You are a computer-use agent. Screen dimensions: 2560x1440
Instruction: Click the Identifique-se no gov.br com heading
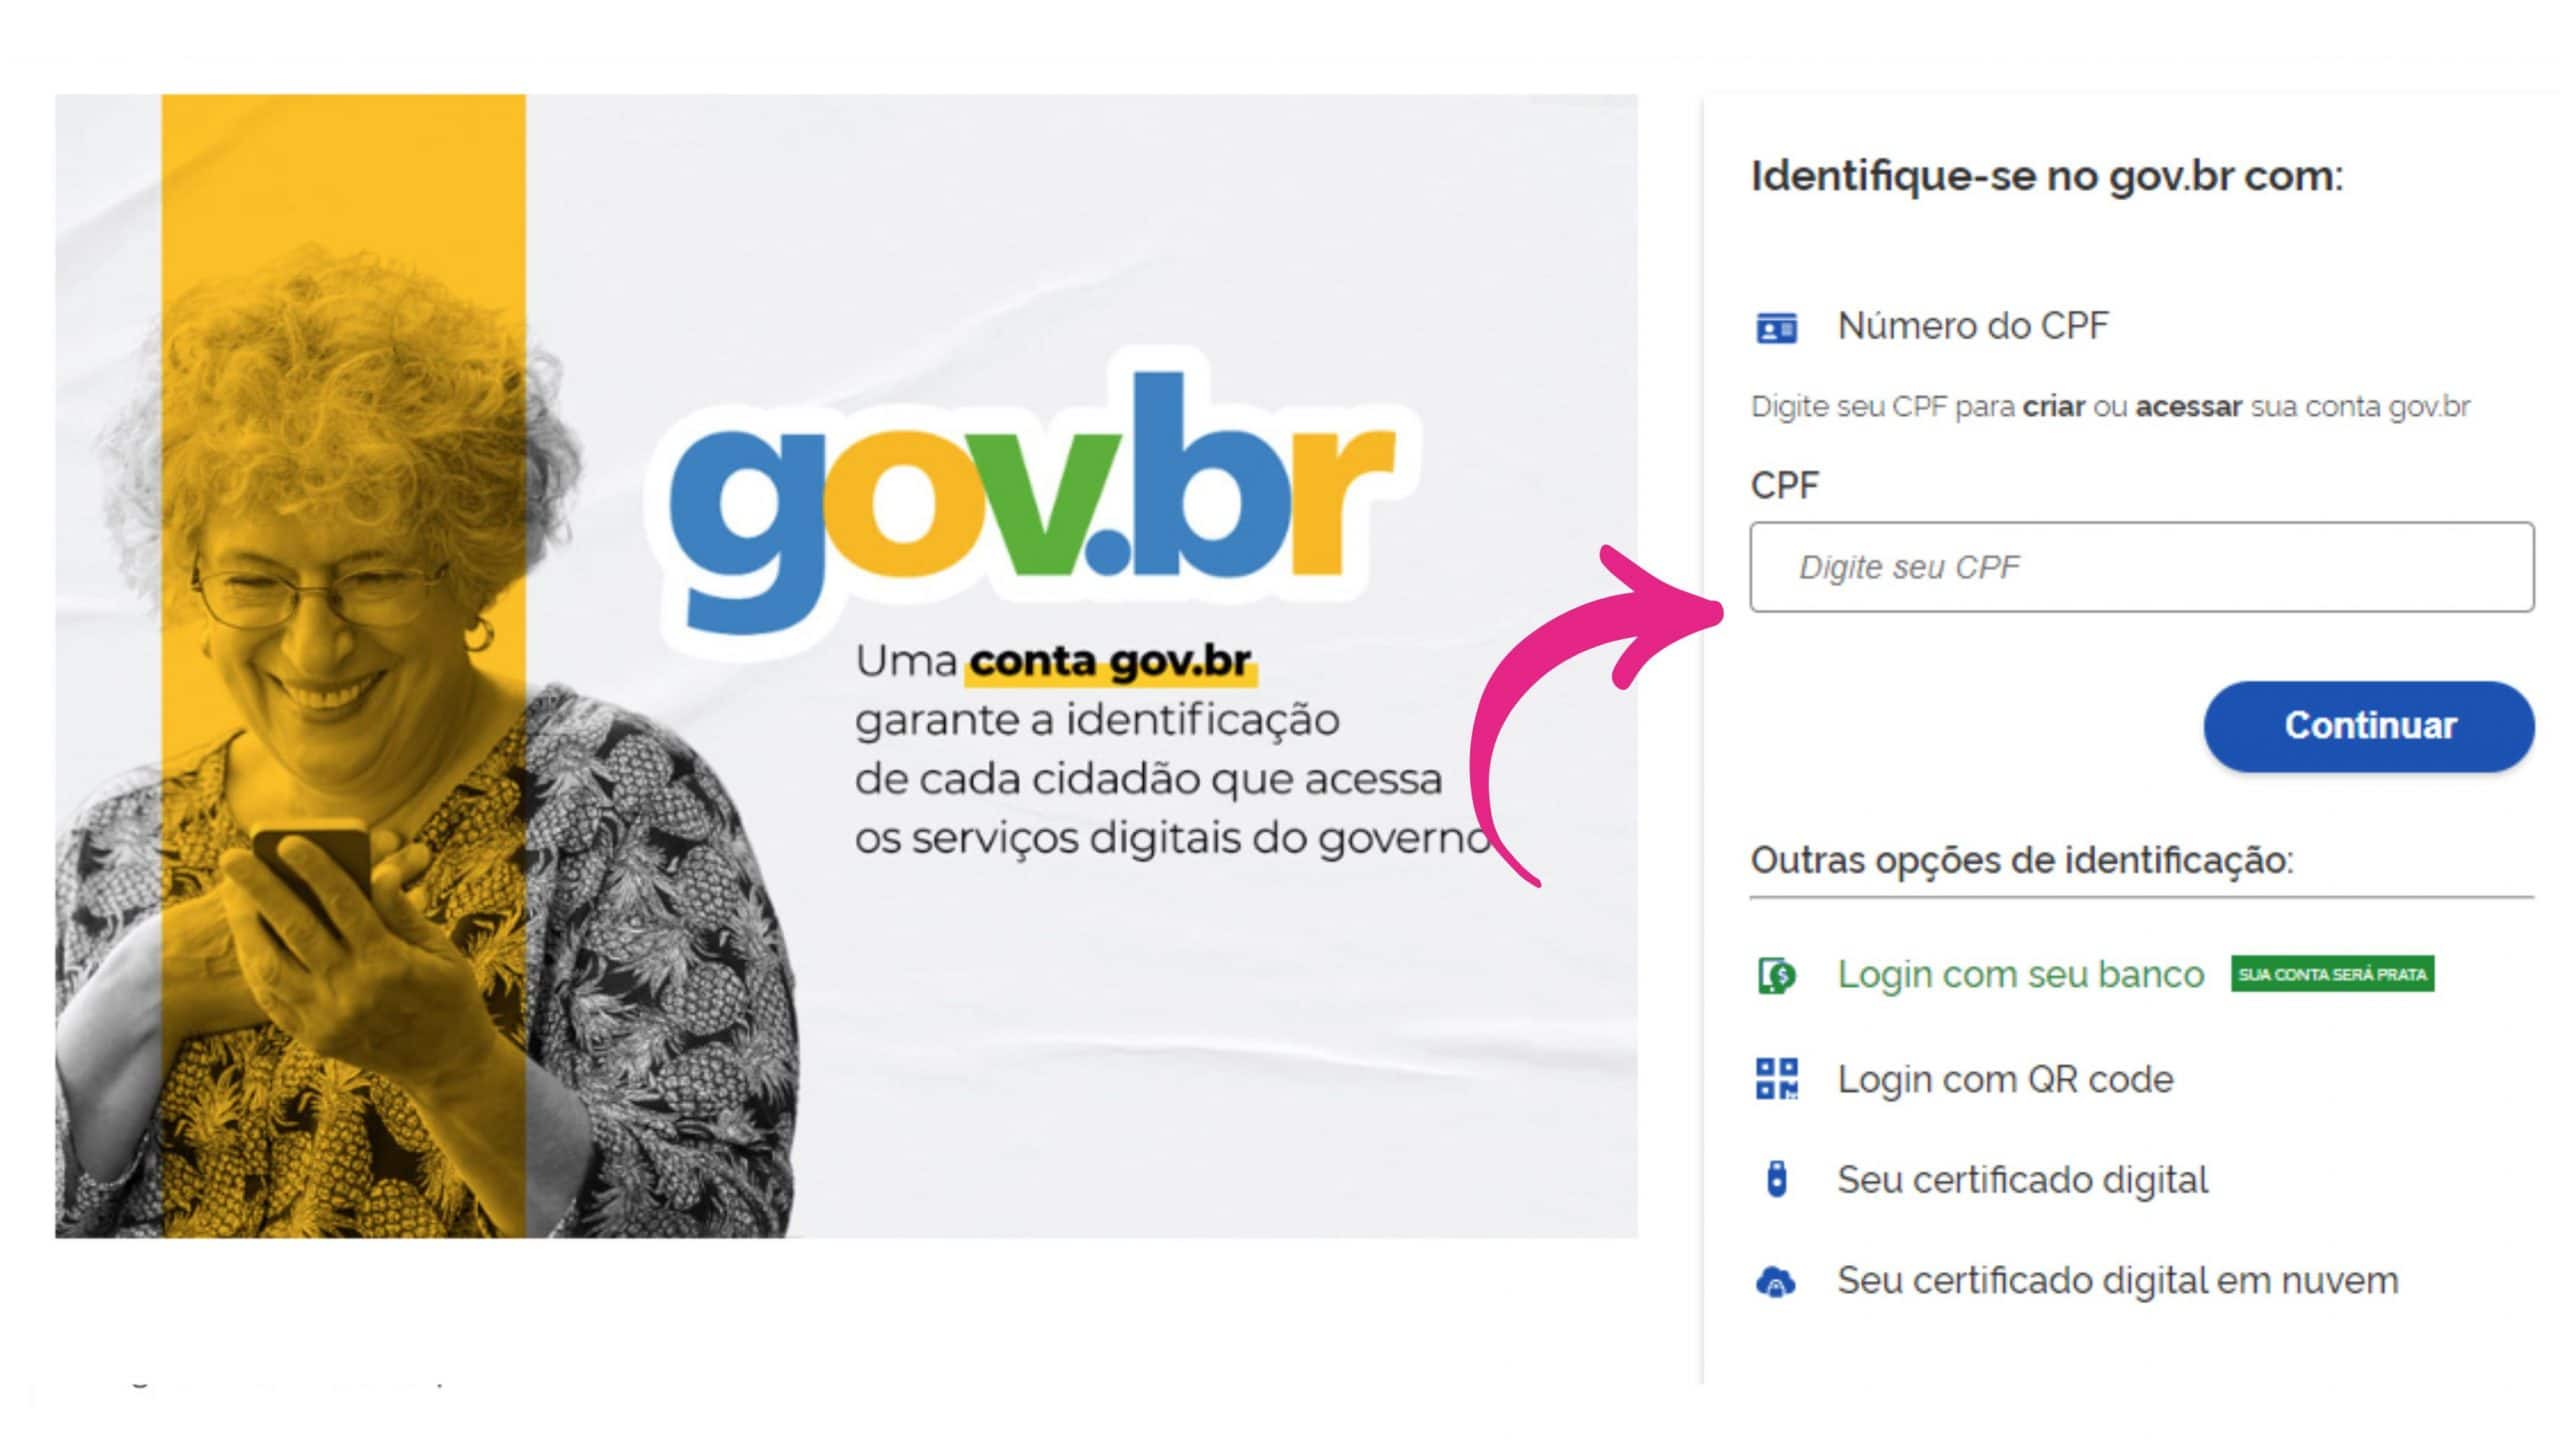pos(2046,177)
